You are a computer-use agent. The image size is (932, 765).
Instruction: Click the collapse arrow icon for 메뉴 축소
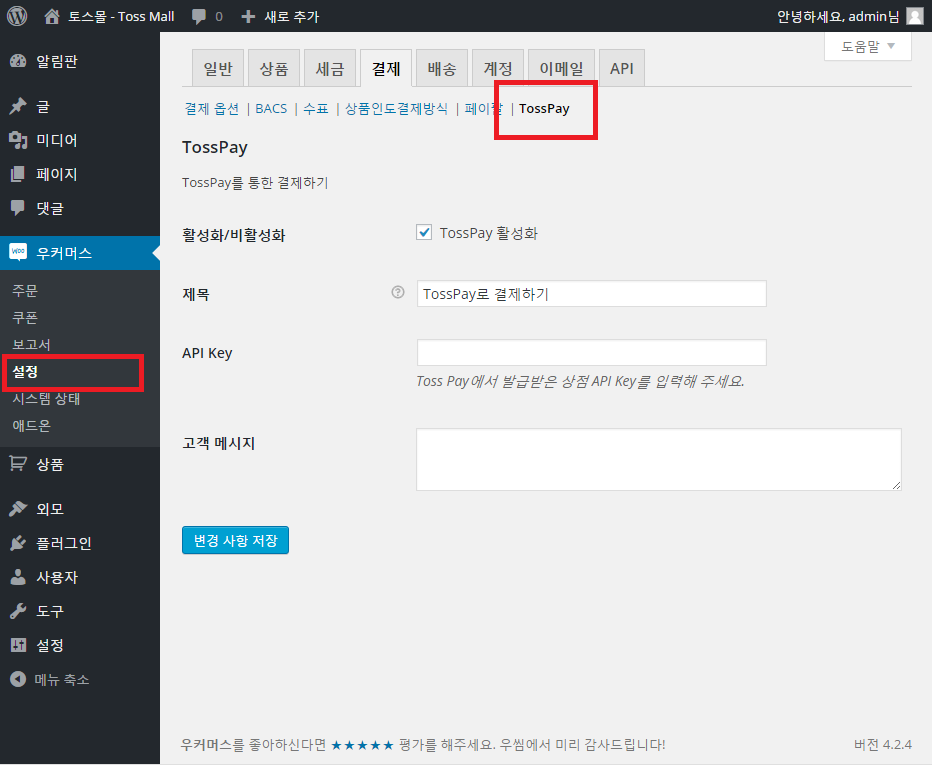pos(18,679)
